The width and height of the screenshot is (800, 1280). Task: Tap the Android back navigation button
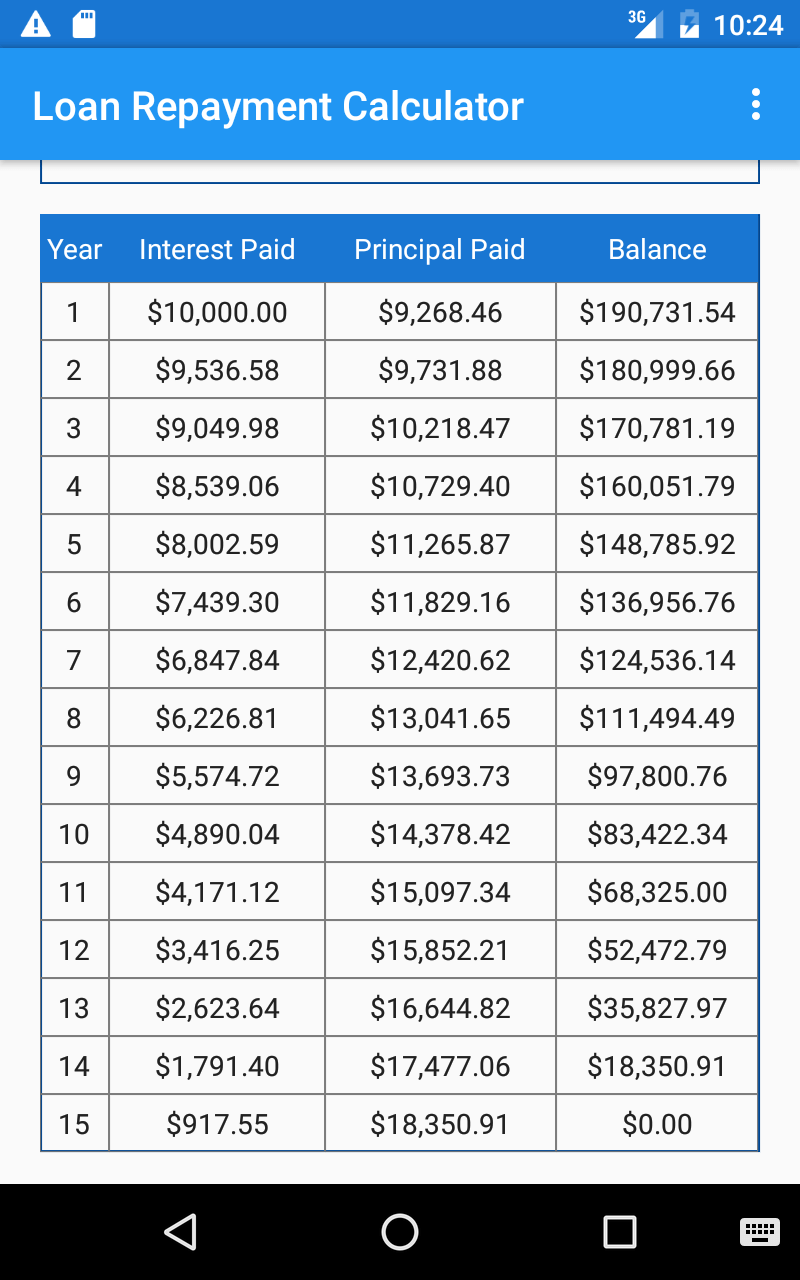click(x=180, y=1232)
